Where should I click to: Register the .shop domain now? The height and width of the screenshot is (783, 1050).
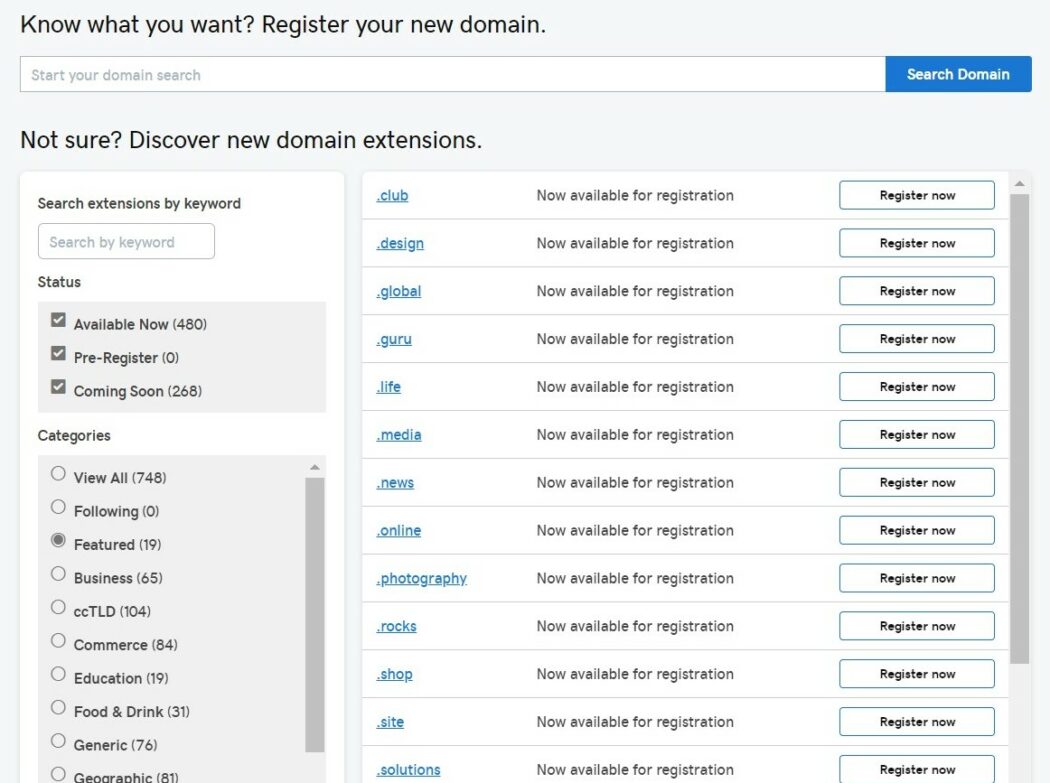pos(916,673)
